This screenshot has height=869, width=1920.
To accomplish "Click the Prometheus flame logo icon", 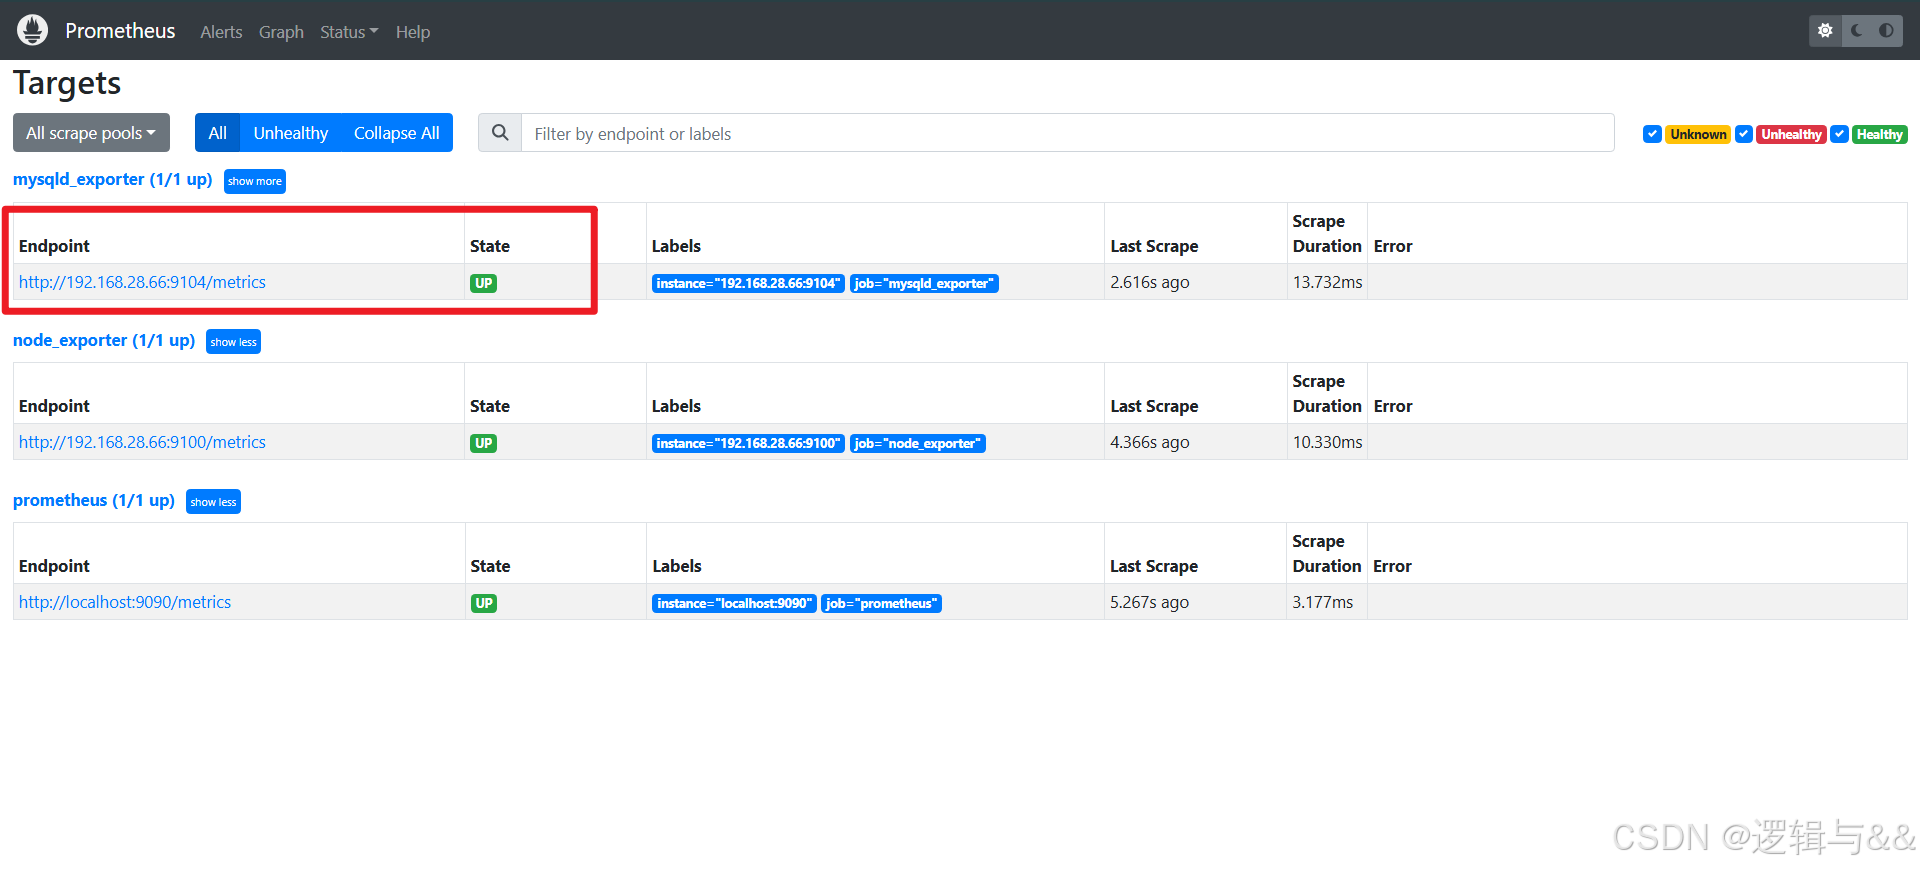I will (32, 30).
